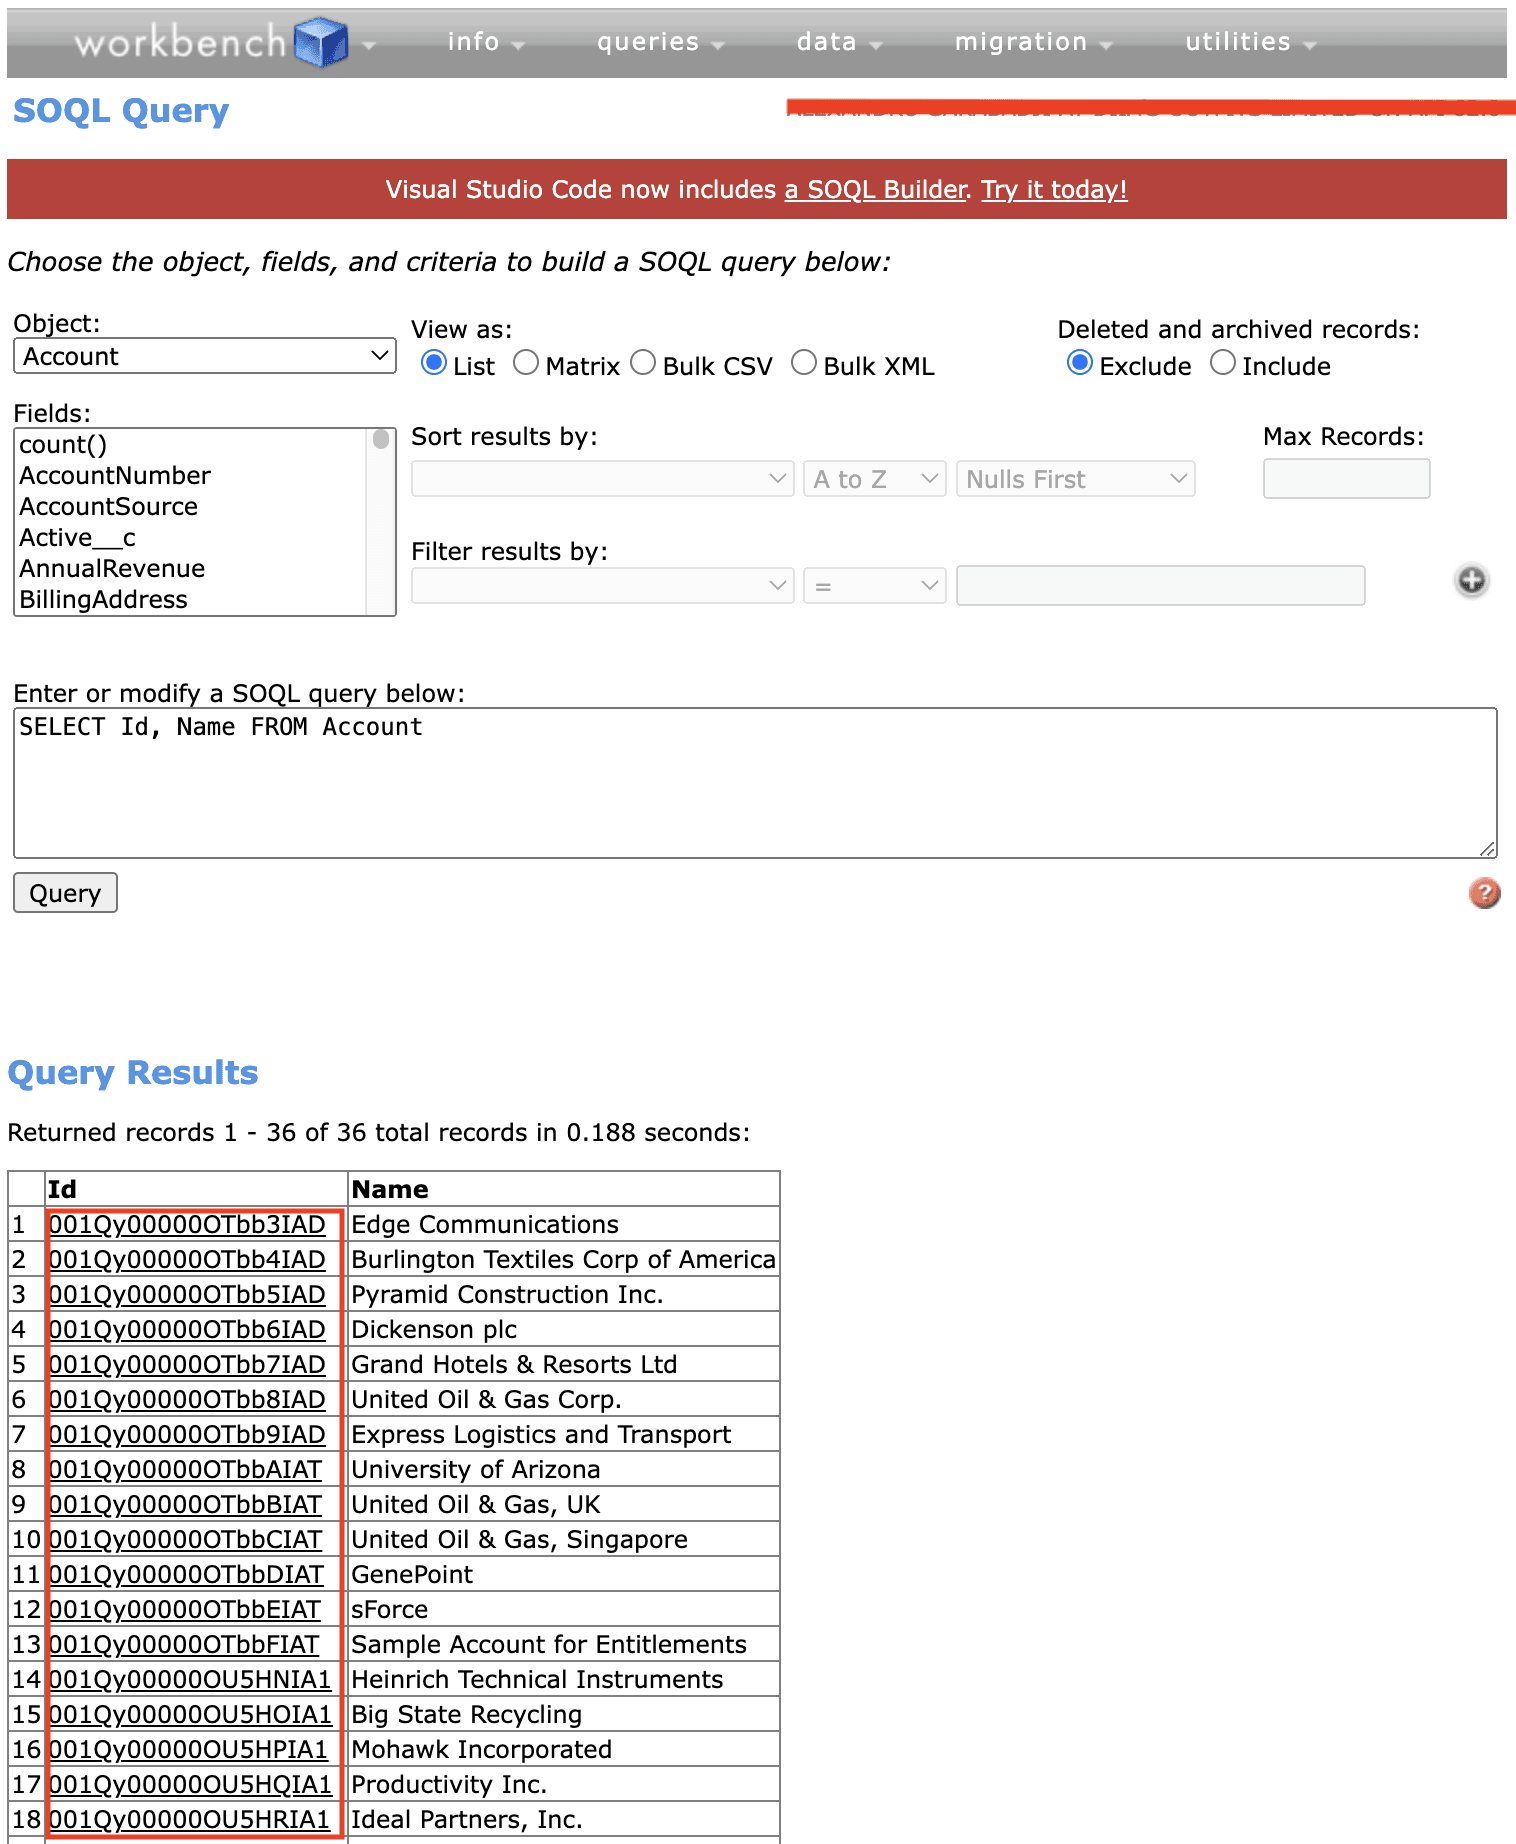
Task: Choose Bulk XML view option
Action: (804, 363)
